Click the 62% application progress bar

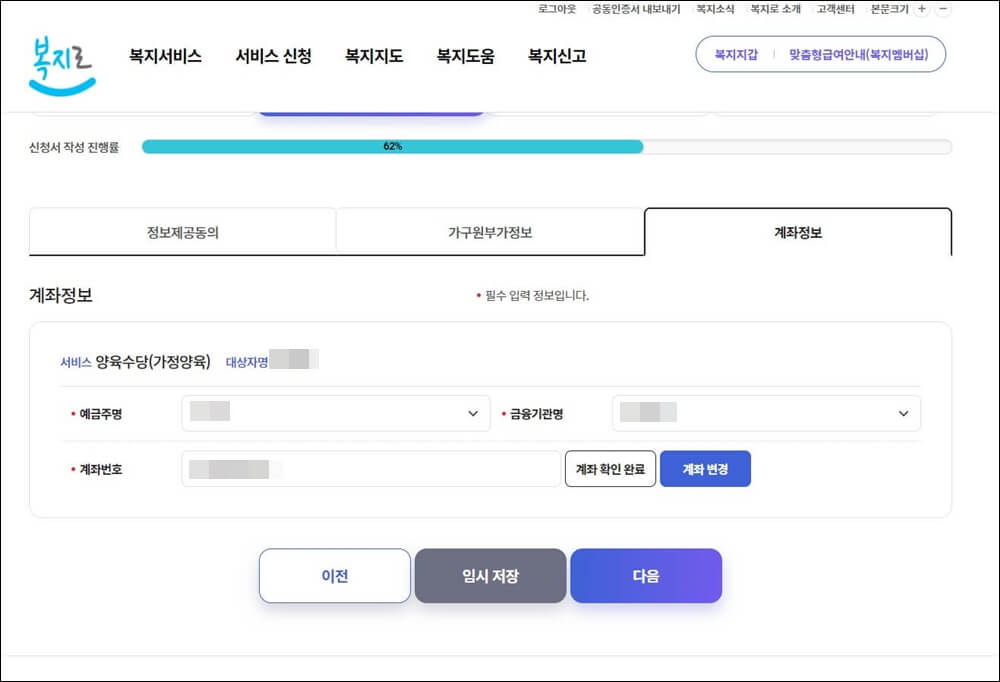click(x=393, y=147)
